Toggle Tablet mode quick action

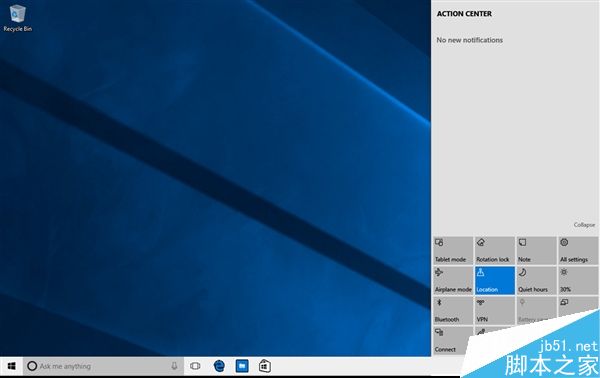tap(453, 251)
